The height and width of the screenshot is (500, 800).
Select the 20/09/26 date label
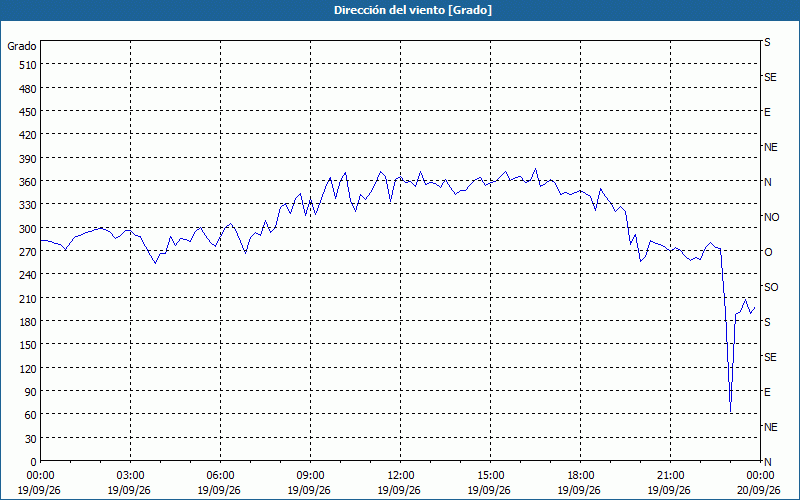(x=759, y=490)
